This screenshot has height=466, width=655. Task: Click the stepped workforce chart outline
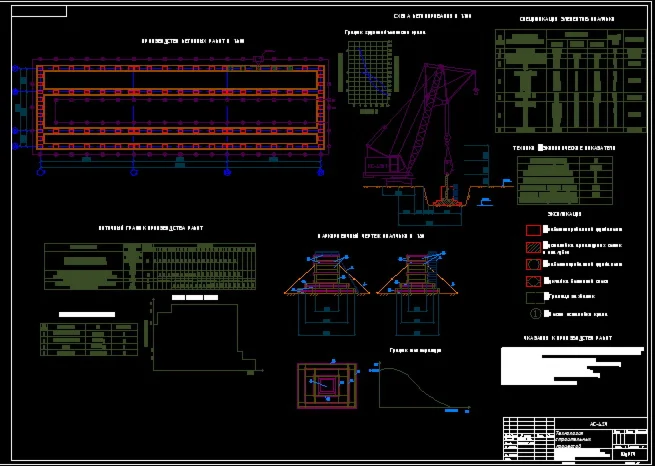point(205,337)
